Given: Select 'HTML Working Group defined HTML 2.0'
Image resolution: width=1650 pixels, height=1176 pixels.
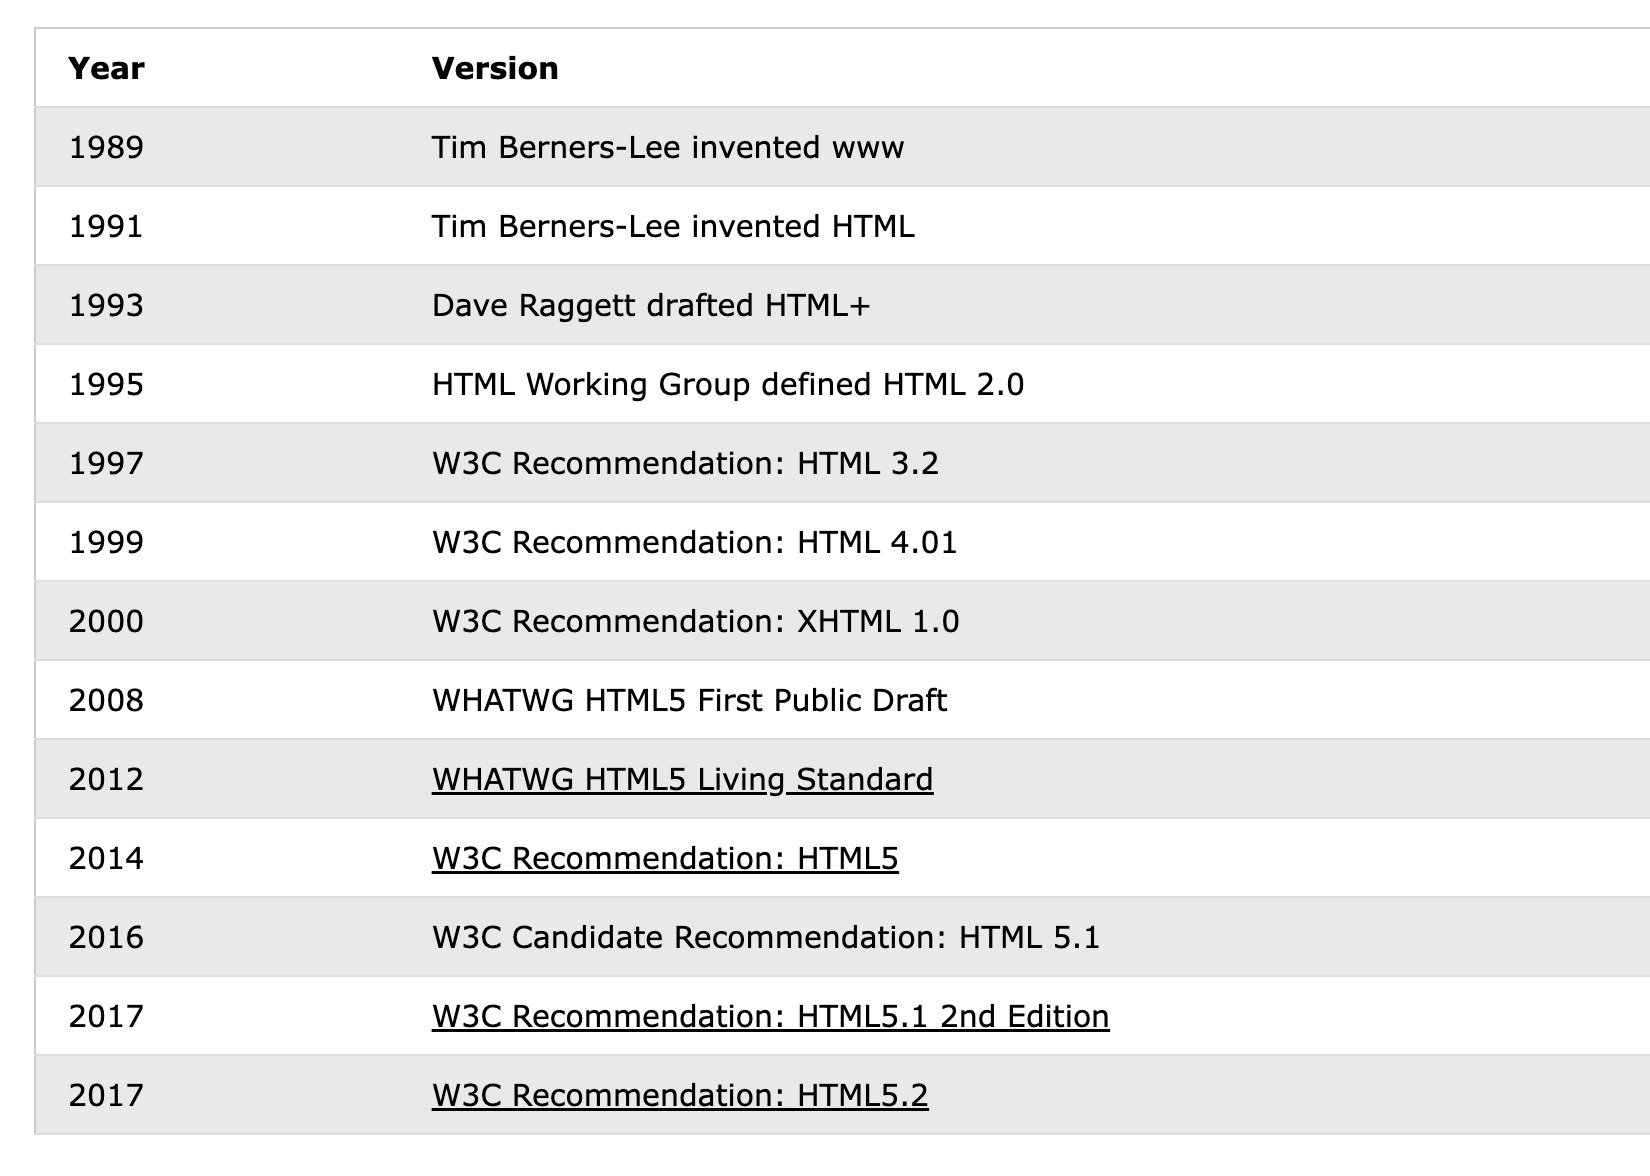Looking at the screenshot, I should pos(728,384).
